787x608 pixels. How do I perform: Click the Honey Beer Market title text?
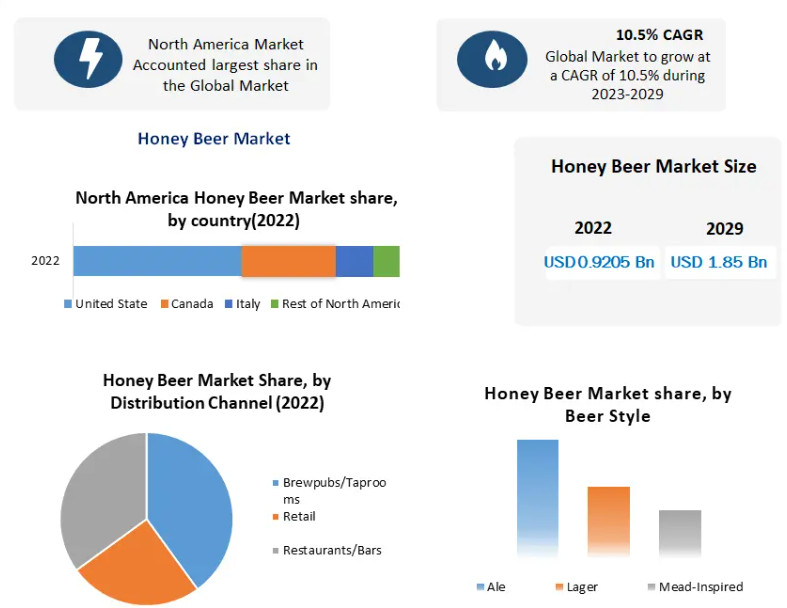pos(214,139)
